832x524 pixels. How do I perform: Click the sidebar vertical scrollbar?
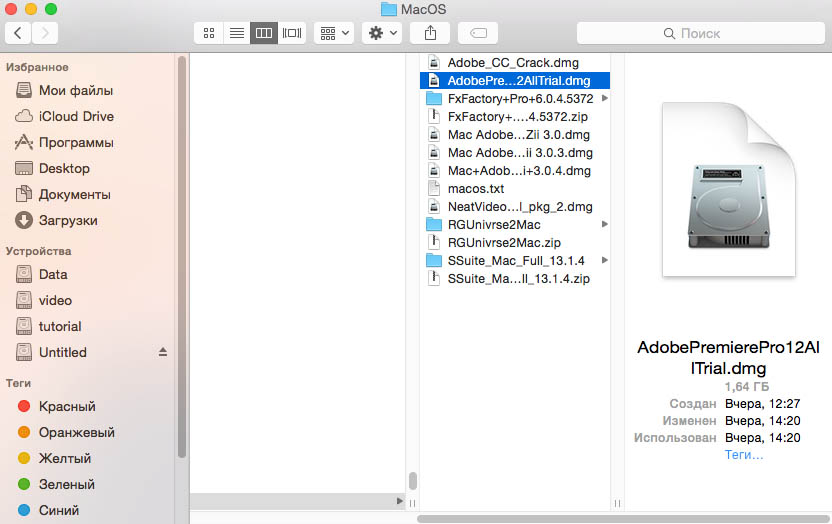[182, 257]
